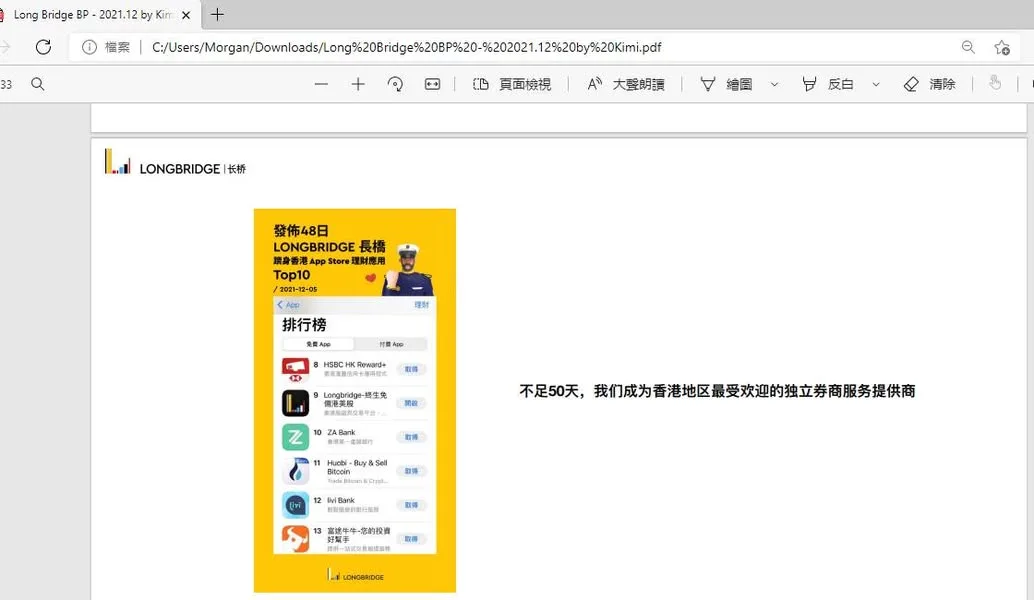Open the draw pen color dropdown
The height and width of the screenshot is (600, 1034).
tap(774, 84)
